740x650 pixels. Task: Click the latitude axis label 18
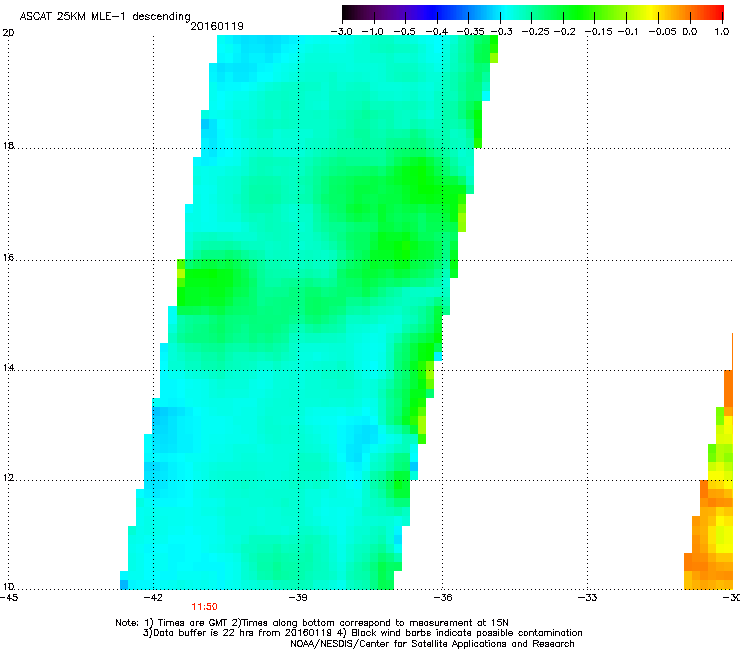tap(8, 145)
